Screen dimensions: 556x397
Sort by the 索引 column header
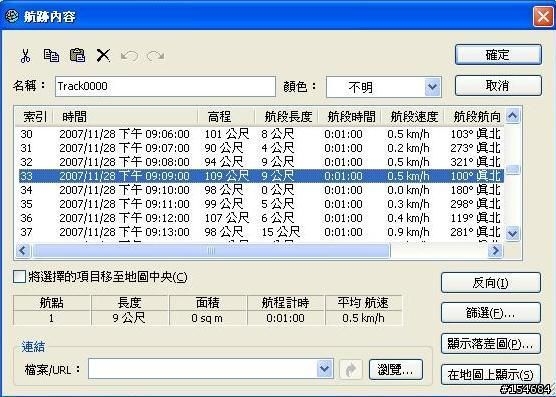[35, 117]
